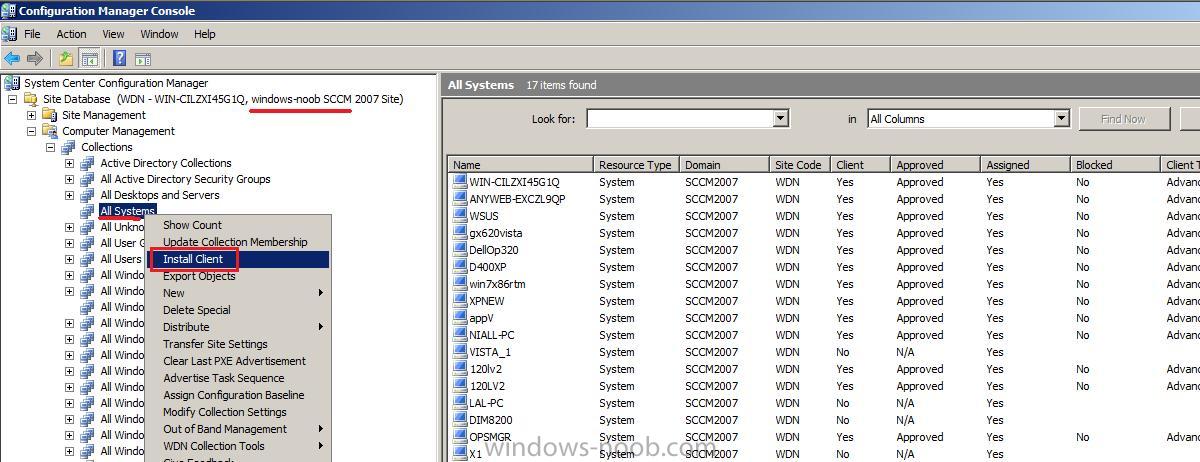Toggle the Show/Hide Console Tree icon
Viewport: 1200px width, 462px height.
tap(90, 59)
